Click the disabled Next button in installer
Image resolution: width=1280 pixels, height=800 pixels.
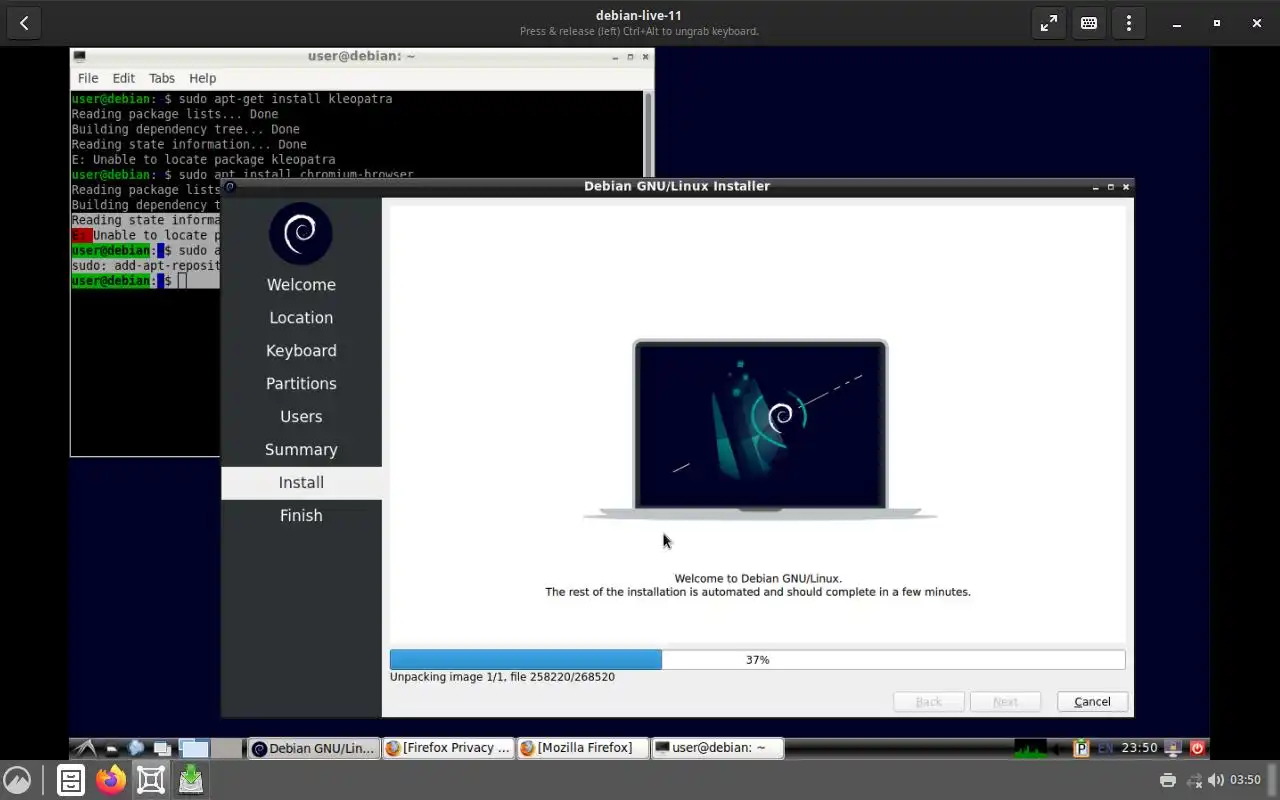1005,702
